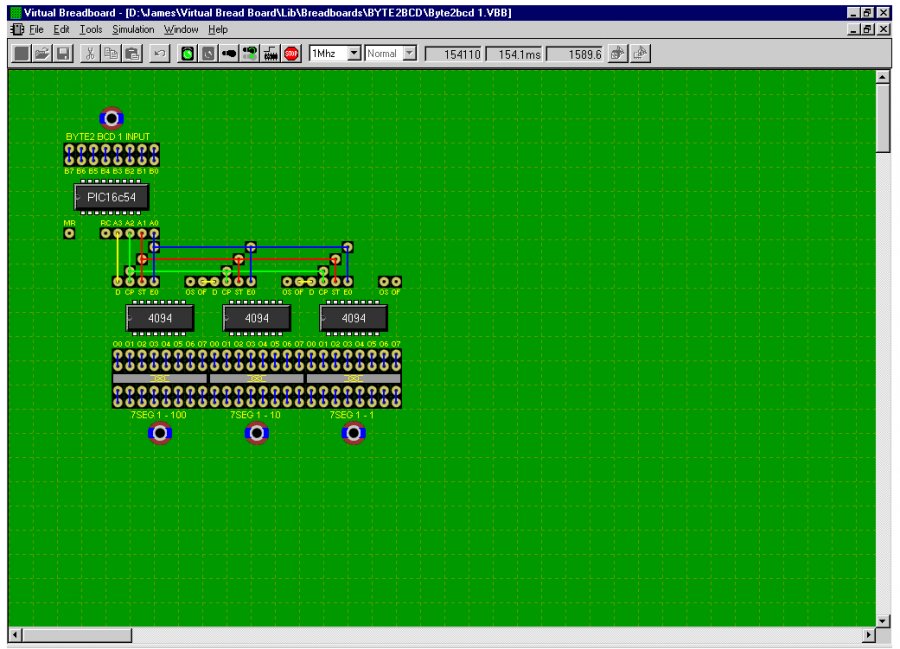Click the connector under 7SEG 1 - 100
This screenshot has height=649, width=900.
click(160, 433)
